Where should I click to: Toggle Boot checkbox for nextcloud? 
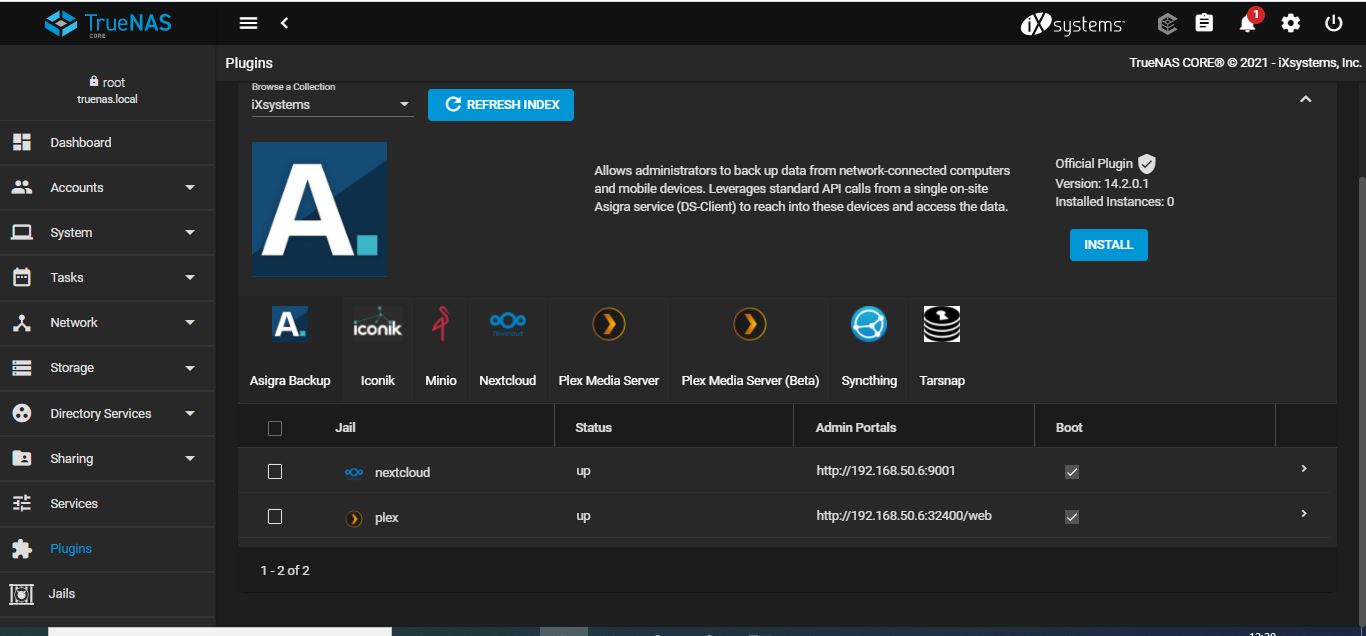pos(1072,472)
